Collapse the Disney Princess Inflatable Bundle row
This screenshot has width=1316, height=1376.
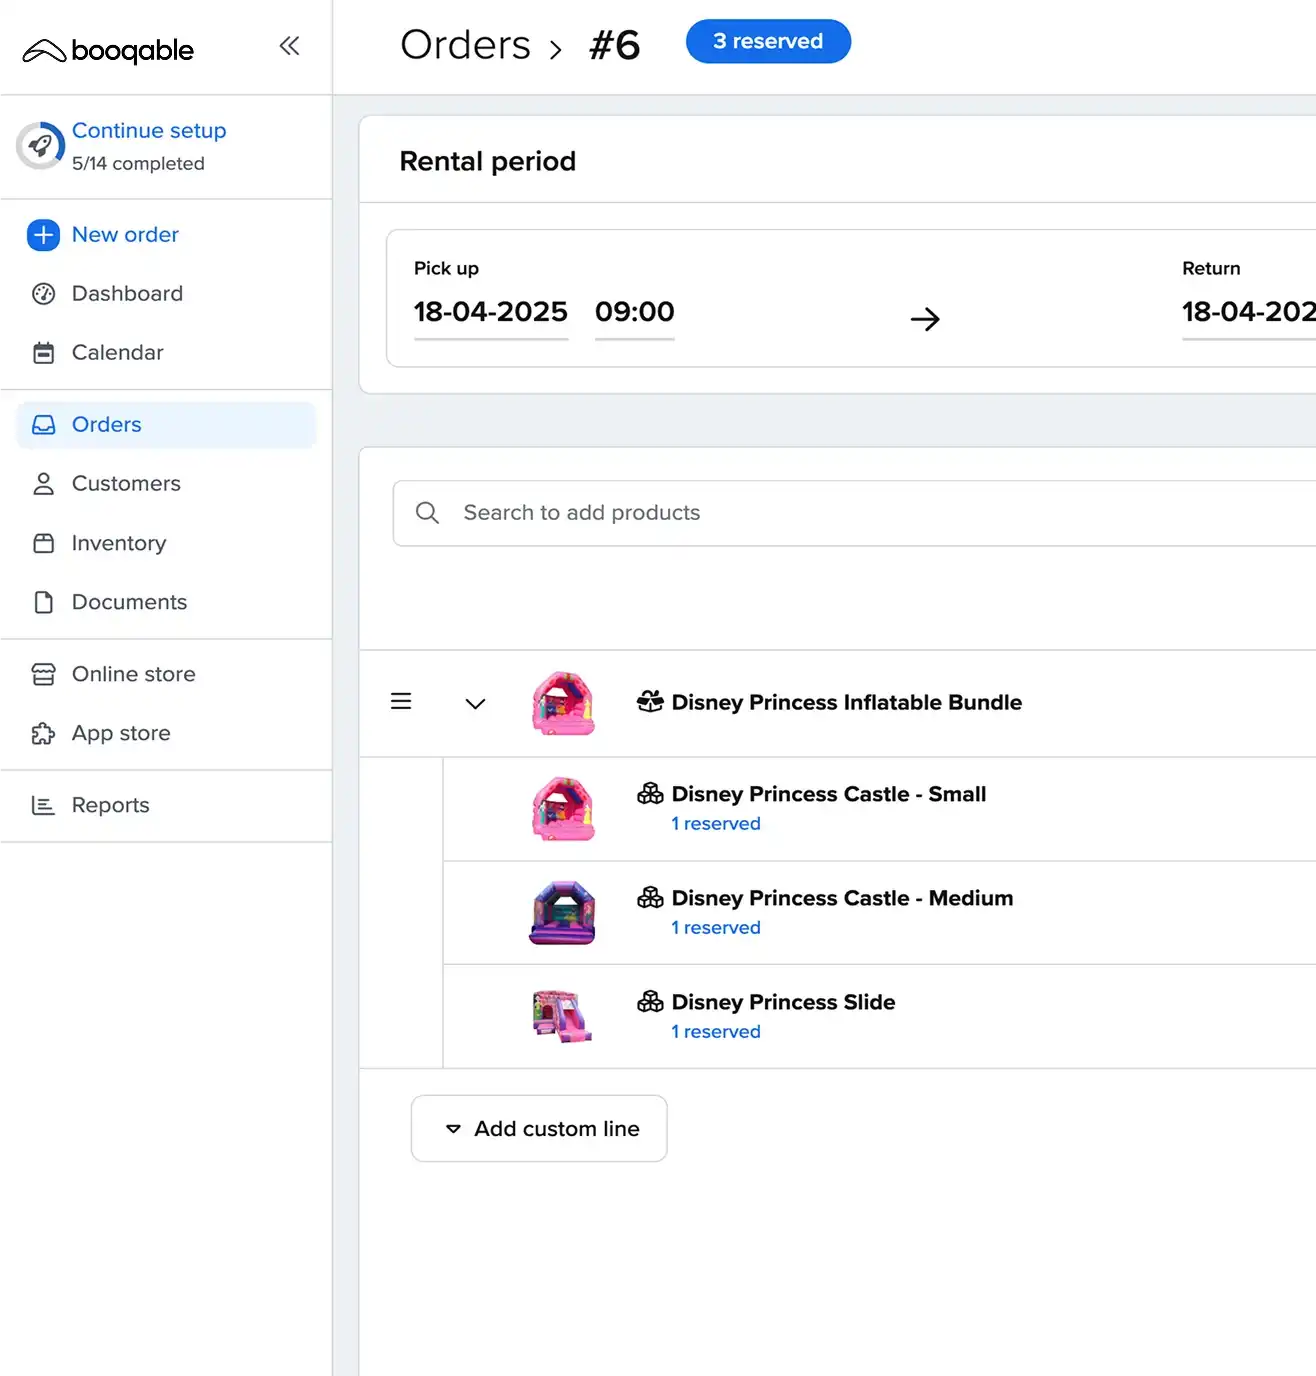click(x=475, y=703)
